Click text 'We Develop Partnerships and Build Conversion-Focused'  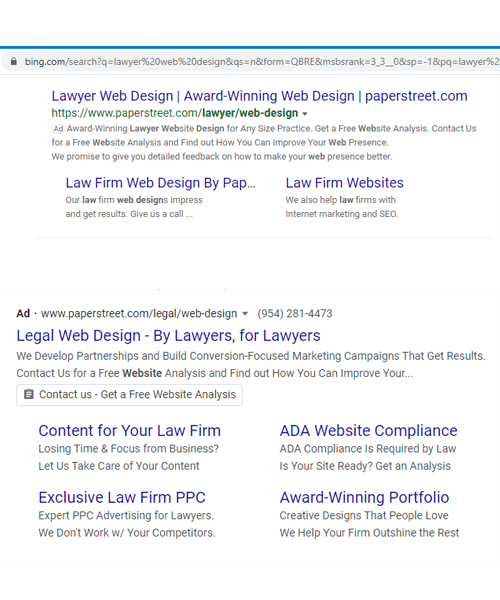click(153, 356)
